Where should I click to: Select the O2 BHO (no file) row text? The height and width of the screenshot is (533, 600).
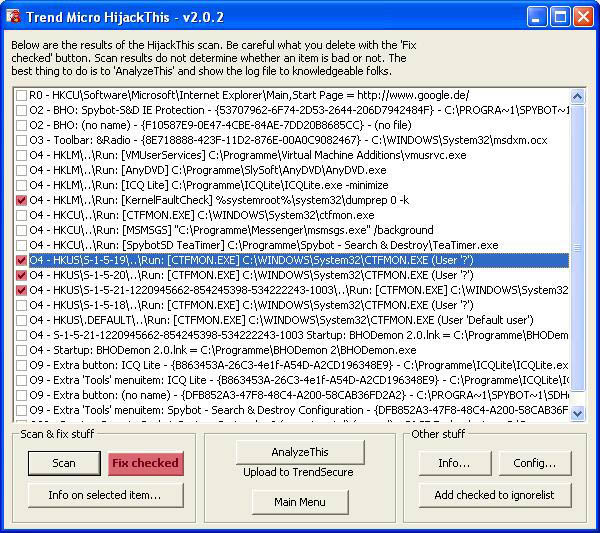(220, 125)
